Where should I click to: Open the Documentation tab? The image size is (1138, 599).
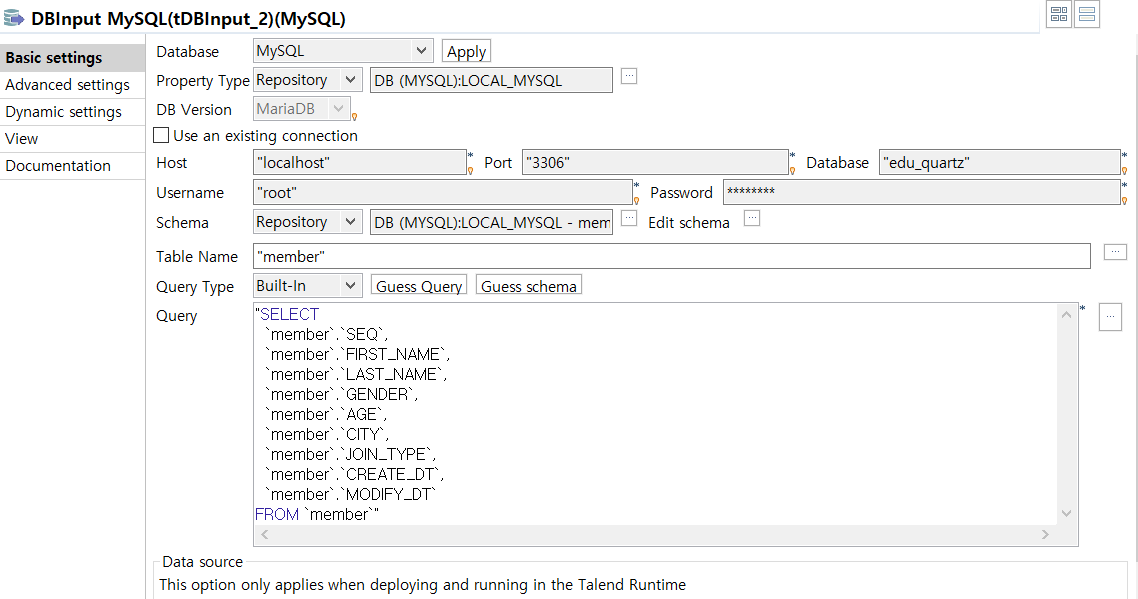tap(58, 166)
